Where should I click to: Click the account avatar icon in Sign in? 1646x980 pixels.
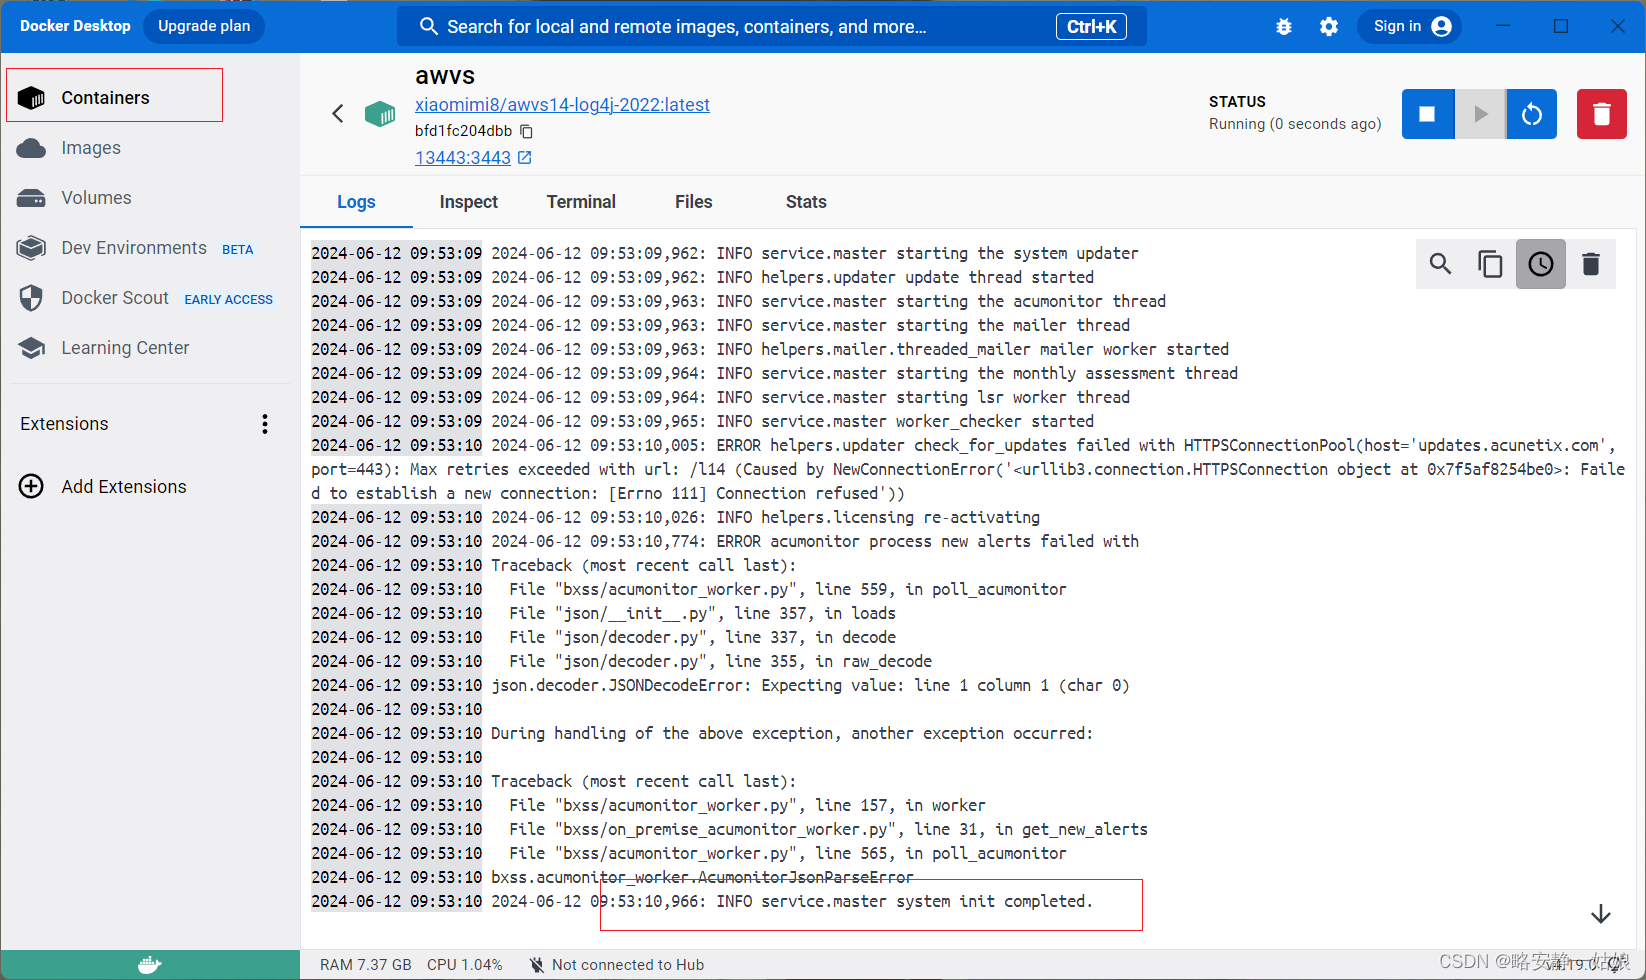pyautogui.click(x=1442, y=26)
